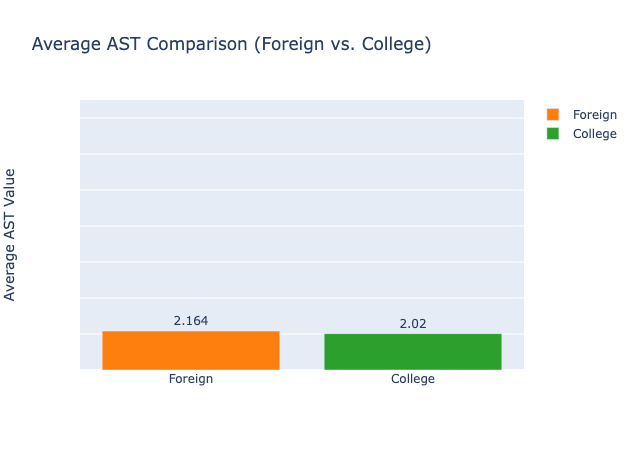Click the orange Foreign bar

click(x=190, y=350)
